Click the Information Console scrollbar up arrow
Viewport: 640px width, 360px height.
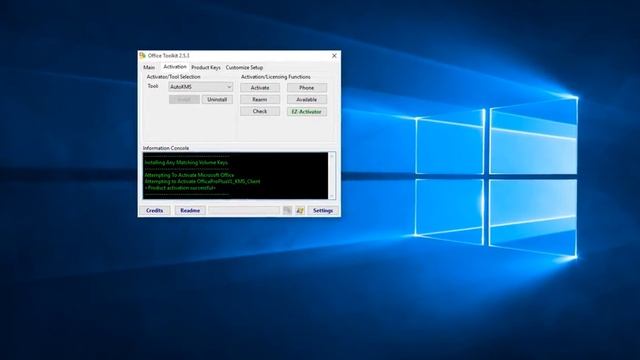tap(332, 156)
